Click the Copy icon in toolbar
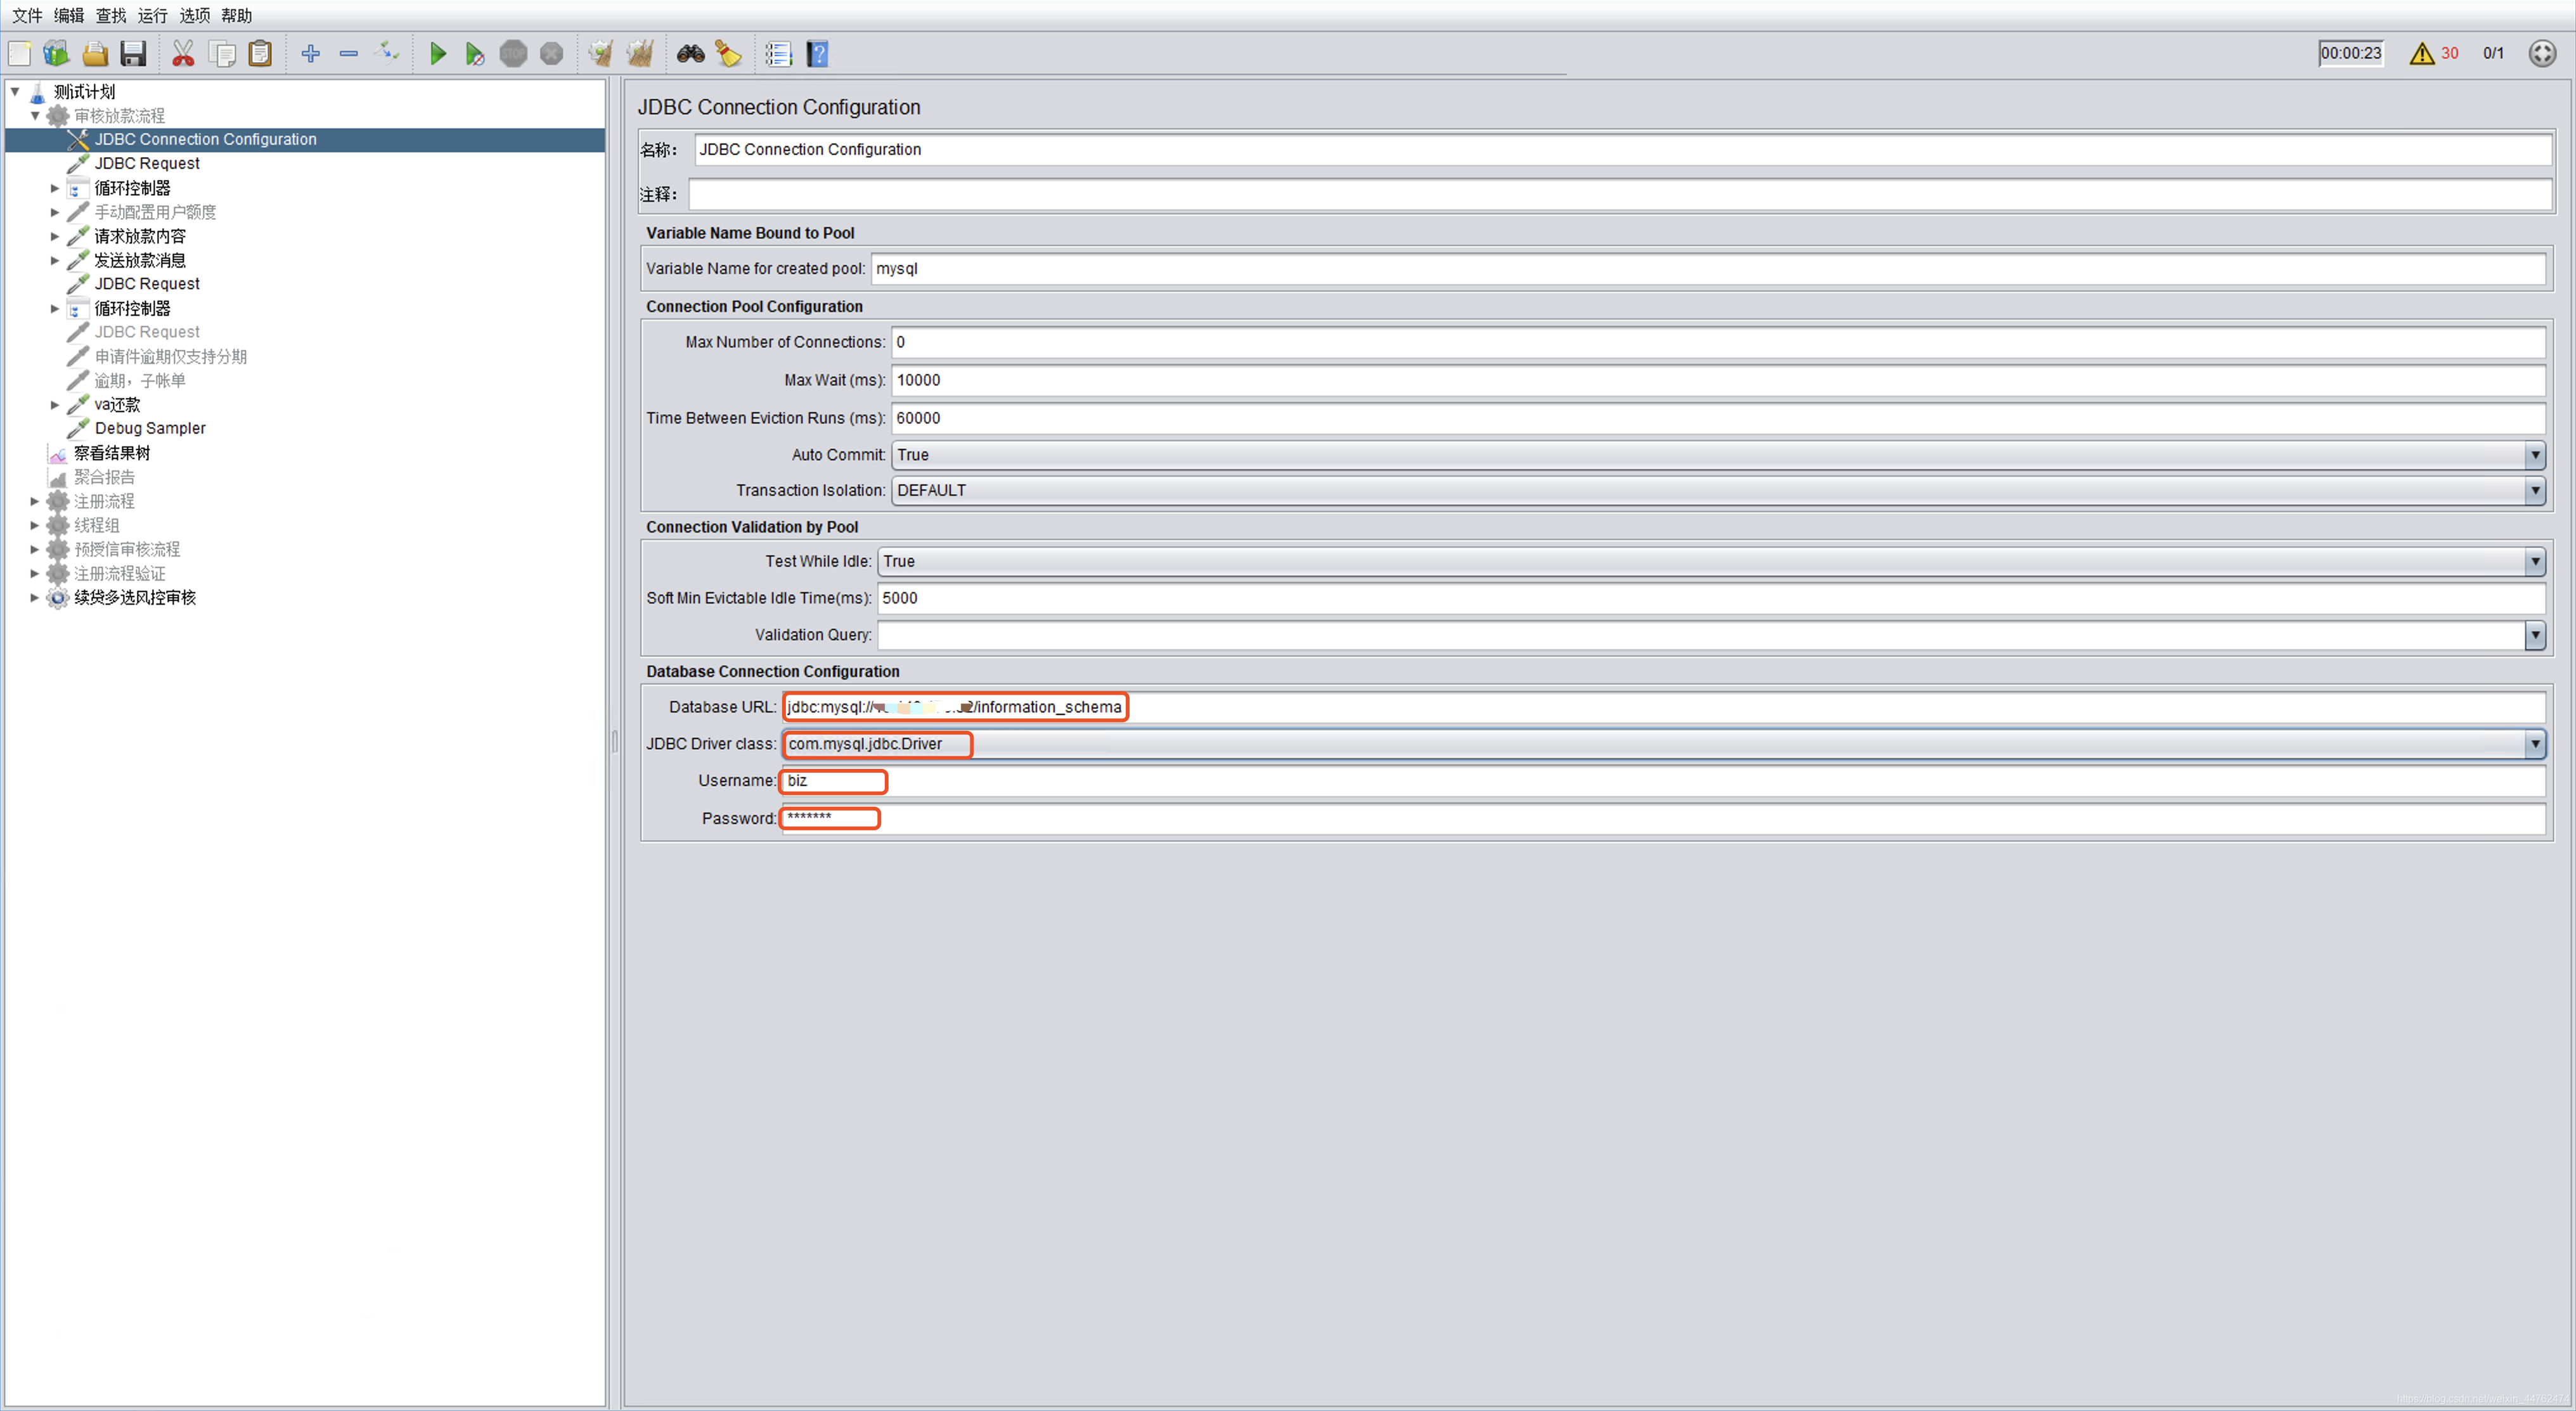2576x1411 pixels. coord(222,53)
